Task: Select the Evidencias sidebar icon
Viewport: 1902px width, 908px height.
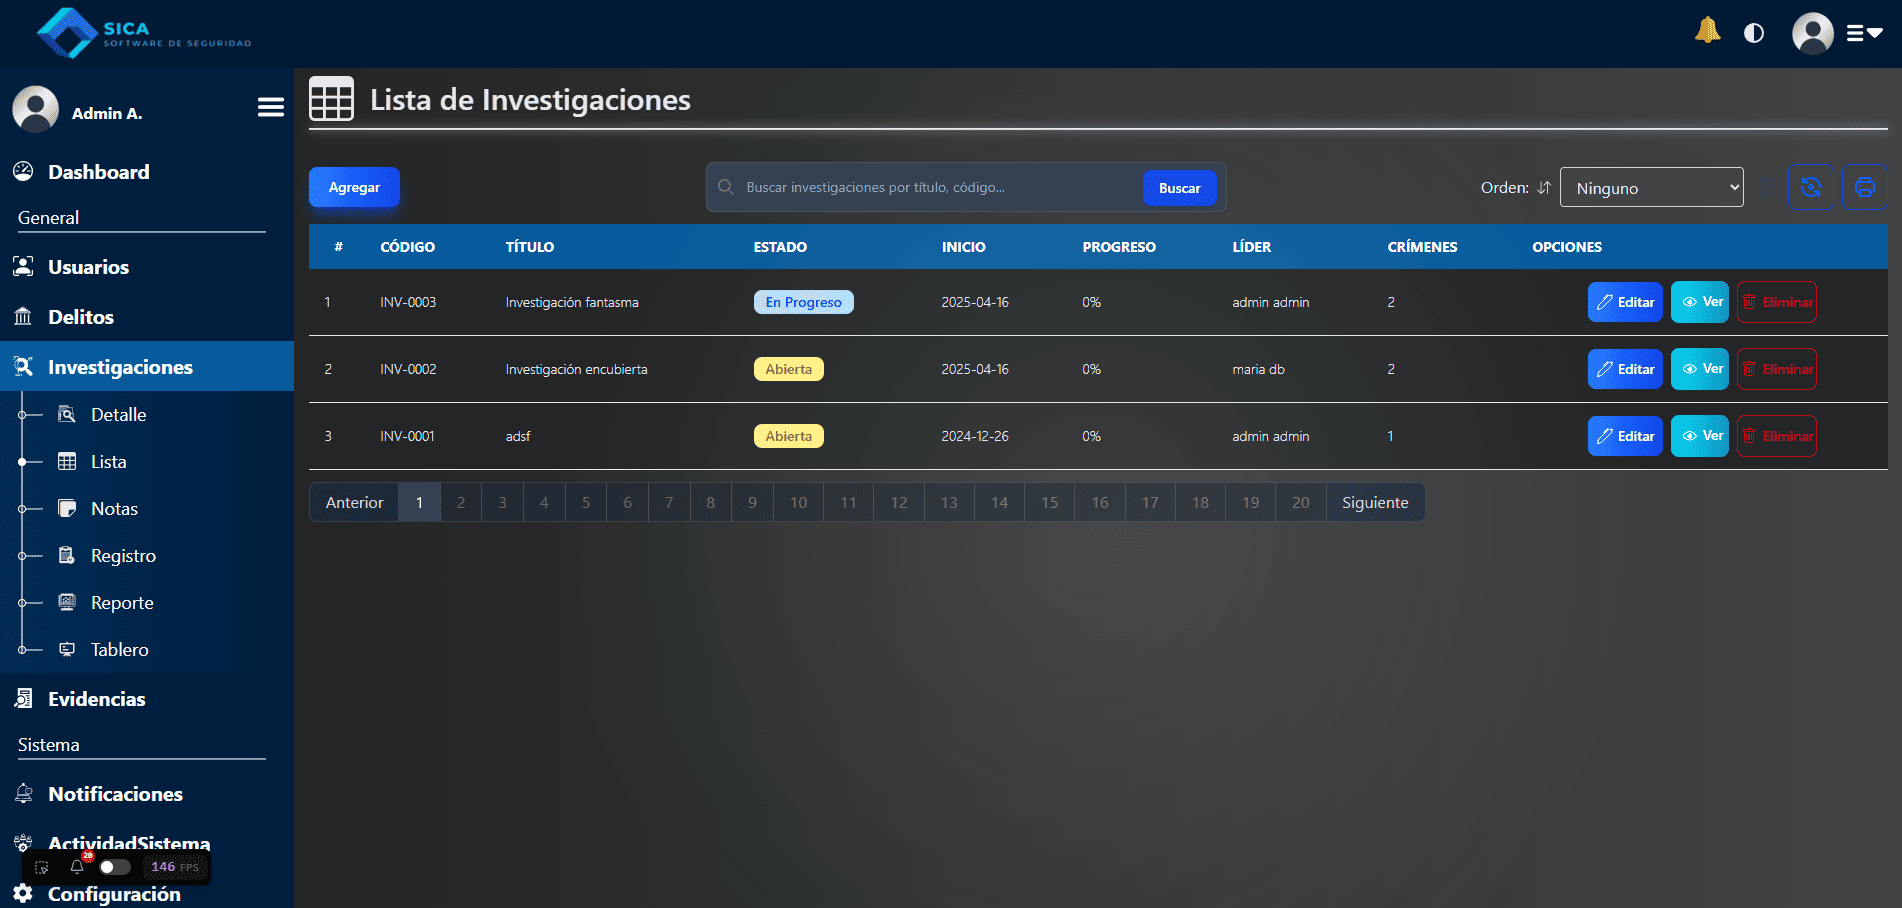Action: pos(24,697)
